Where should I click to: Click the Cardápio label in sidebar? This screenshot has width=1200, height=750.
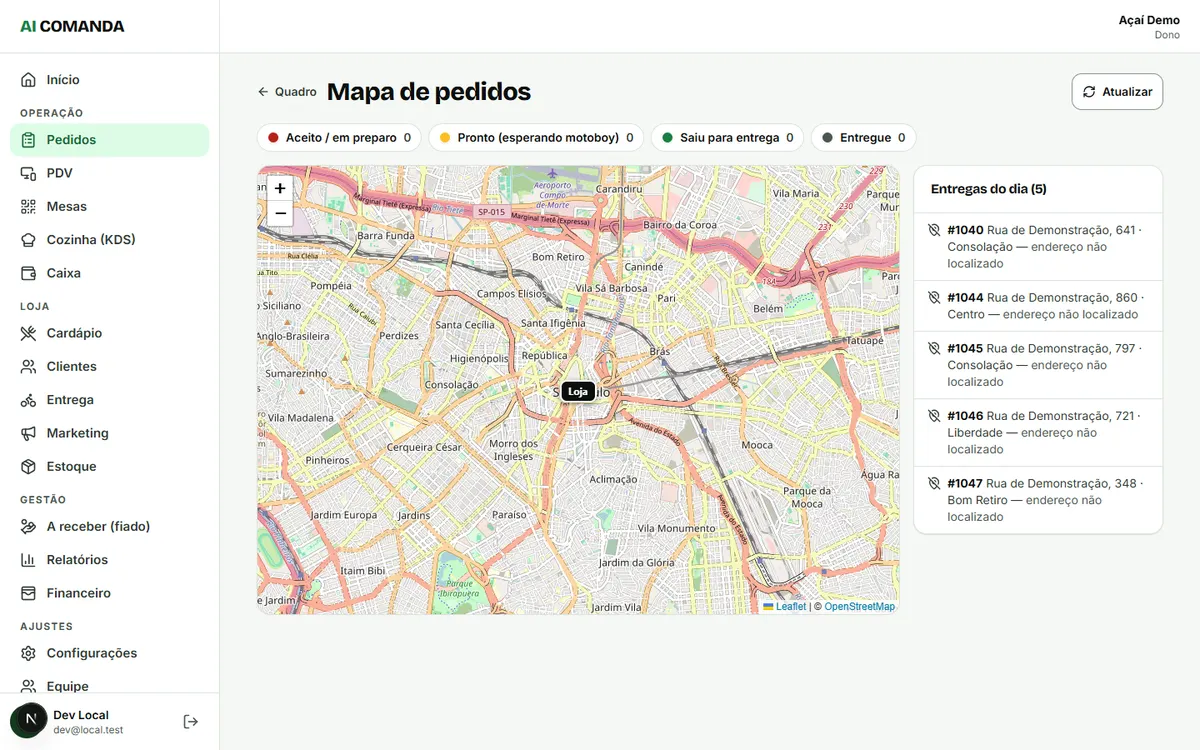click(74, 333)
